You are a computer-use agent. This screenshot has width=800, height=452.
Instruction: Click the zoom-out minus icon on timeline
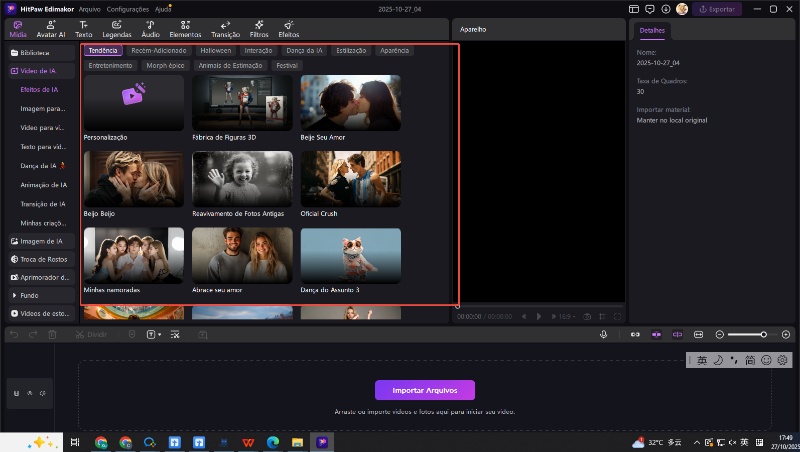[x=719, y=334]
